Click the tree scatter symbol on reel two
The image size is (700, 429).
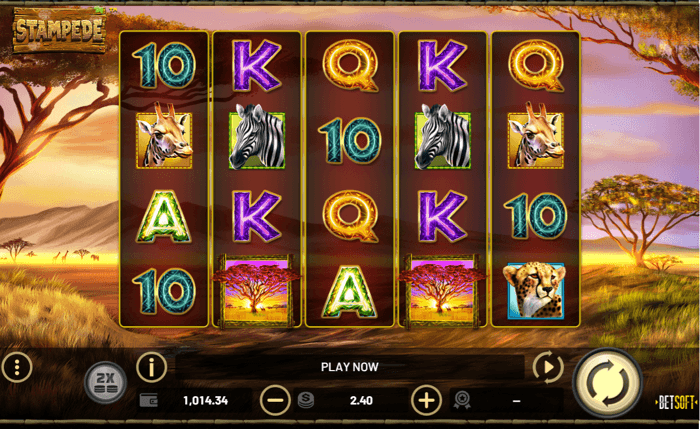(x=257, y=291)
